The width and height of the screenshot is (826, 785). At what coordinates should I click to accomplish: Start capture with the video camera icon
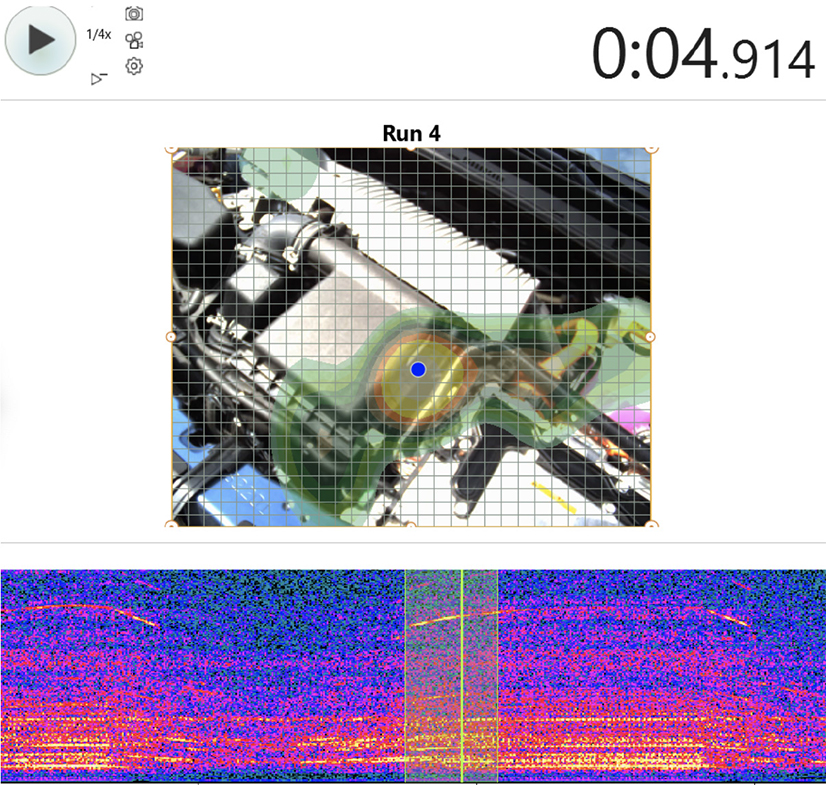(x=134, y=42)
